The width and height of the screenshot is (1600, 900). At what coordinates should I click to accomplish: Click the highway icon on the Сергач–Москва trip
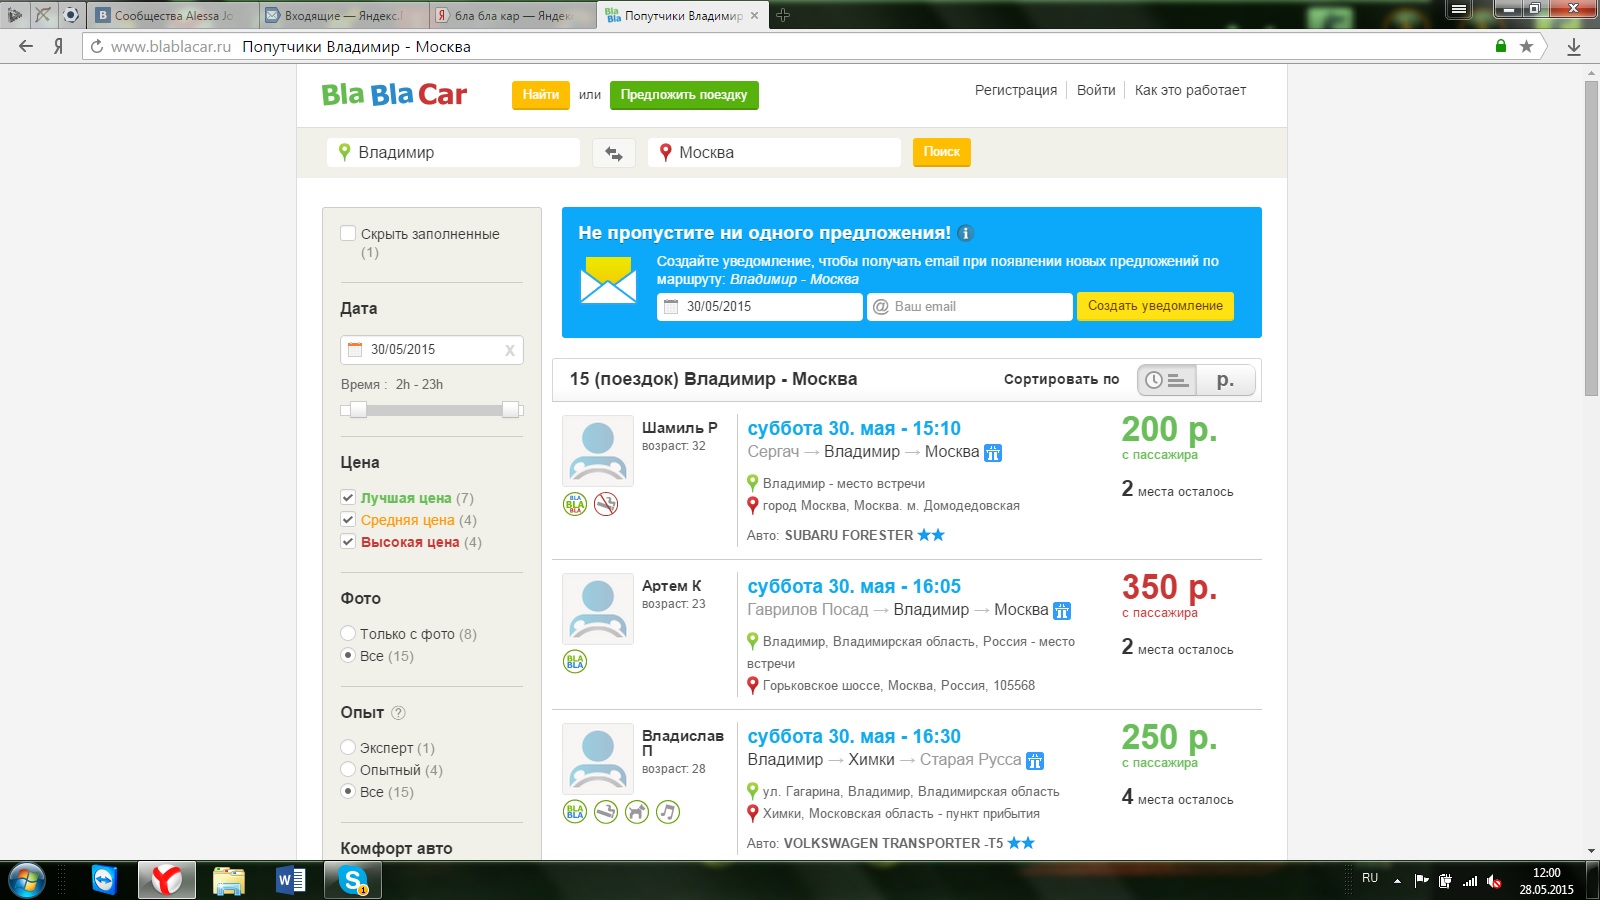[x=993, y=453]
